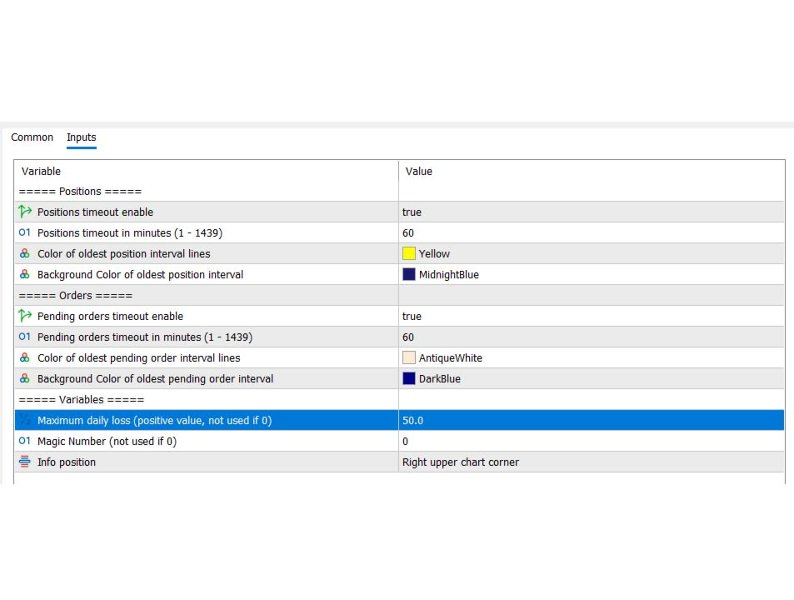The height and width of the screenshot is (600, 794).
Task: Click the integer icon next to Pending orders timeout in minutes
Action: 24,336
